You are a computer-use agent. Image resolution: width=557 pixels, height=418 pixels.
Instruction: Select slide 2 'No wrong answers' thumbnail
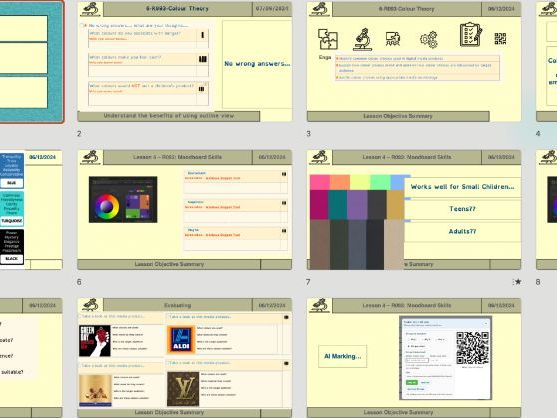click(185, 62)
